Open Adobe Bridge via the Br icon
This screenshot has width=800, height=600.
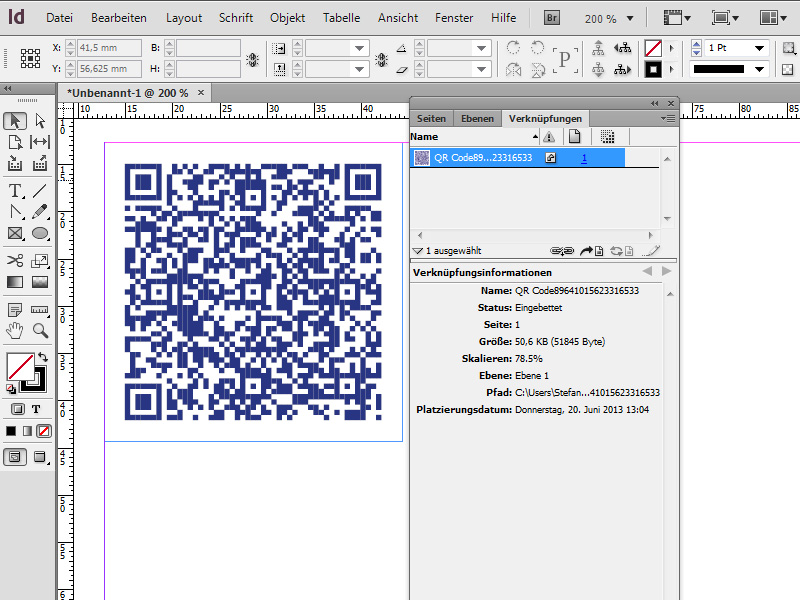(x=551, y=17)
